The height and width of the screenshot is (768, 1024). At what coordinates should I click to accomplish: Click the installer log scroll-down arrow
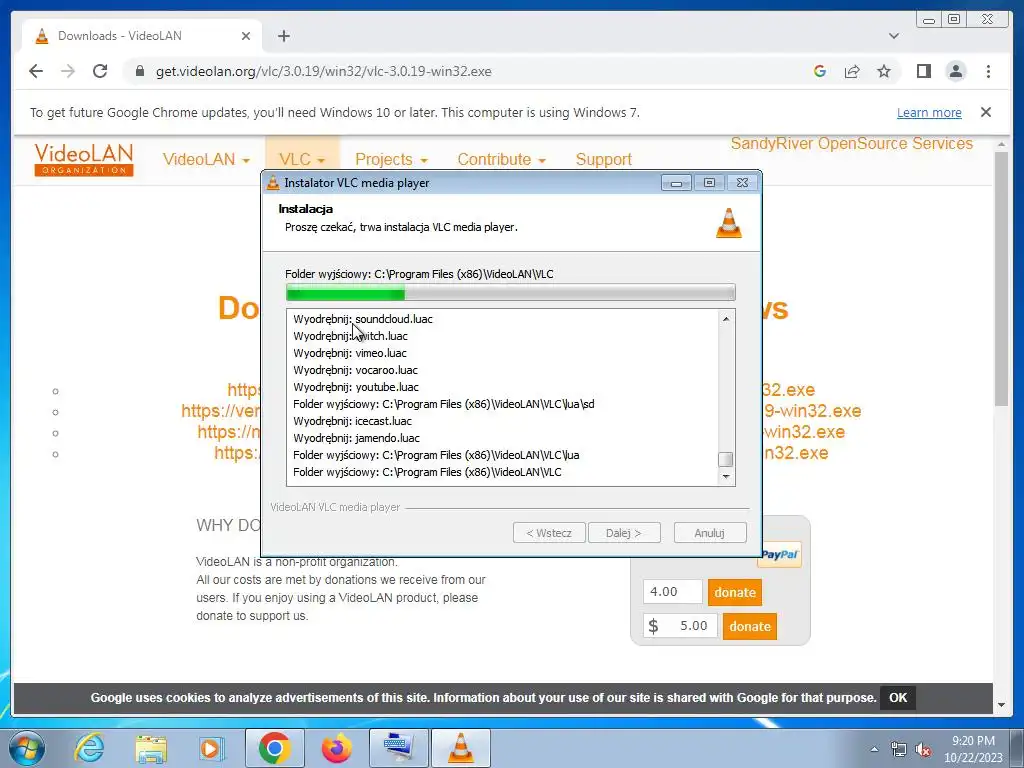[726, 477]
